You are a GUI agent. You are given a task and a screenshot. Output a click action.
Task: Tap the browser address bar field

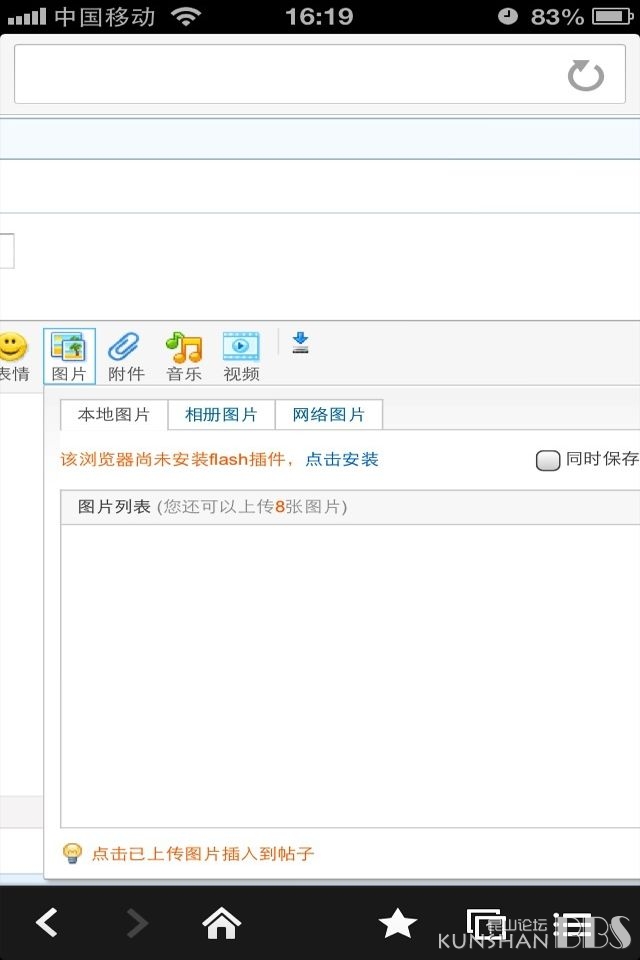click(x=320, y=74)
